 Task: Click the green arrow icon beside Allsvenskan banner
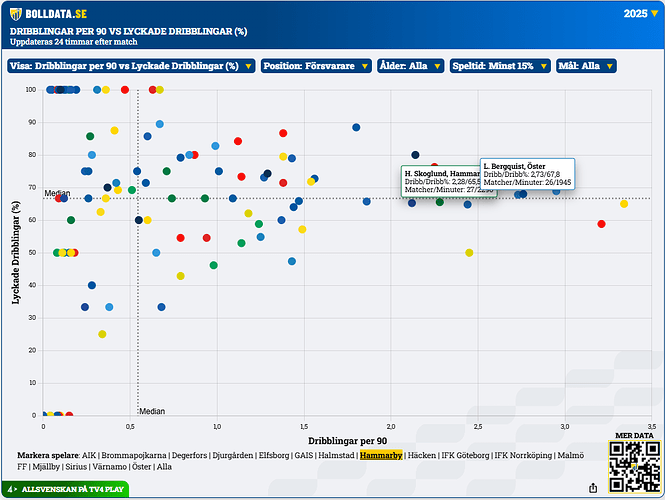pyautogui.click(x=10, y=487)
